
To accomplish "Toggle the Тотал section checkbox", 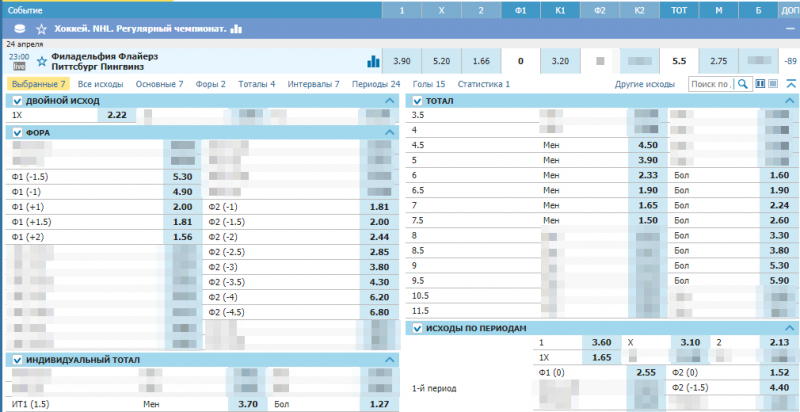I will tap(417, 101).
